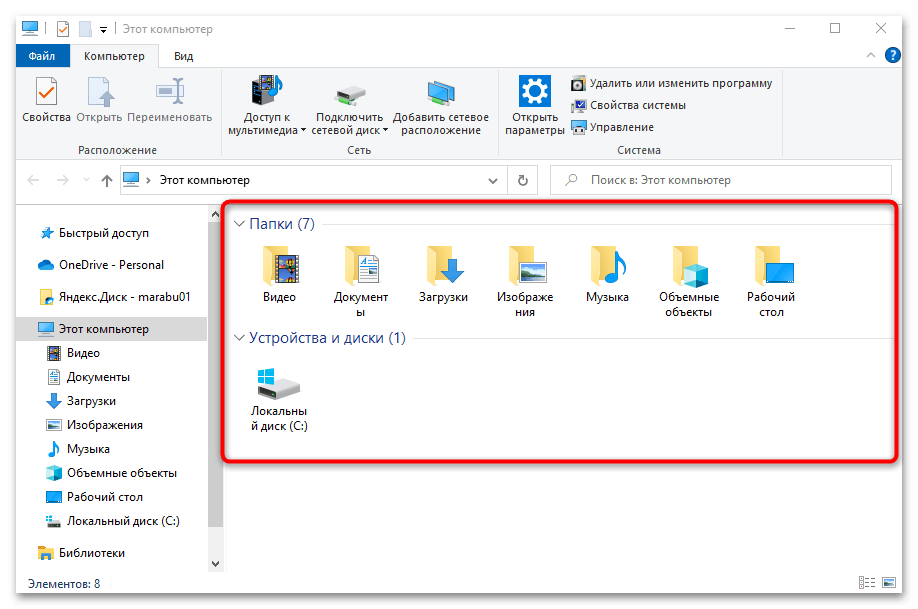Select Быстрый доступ in the sidebar
The image size is (918, 609).
94,233
